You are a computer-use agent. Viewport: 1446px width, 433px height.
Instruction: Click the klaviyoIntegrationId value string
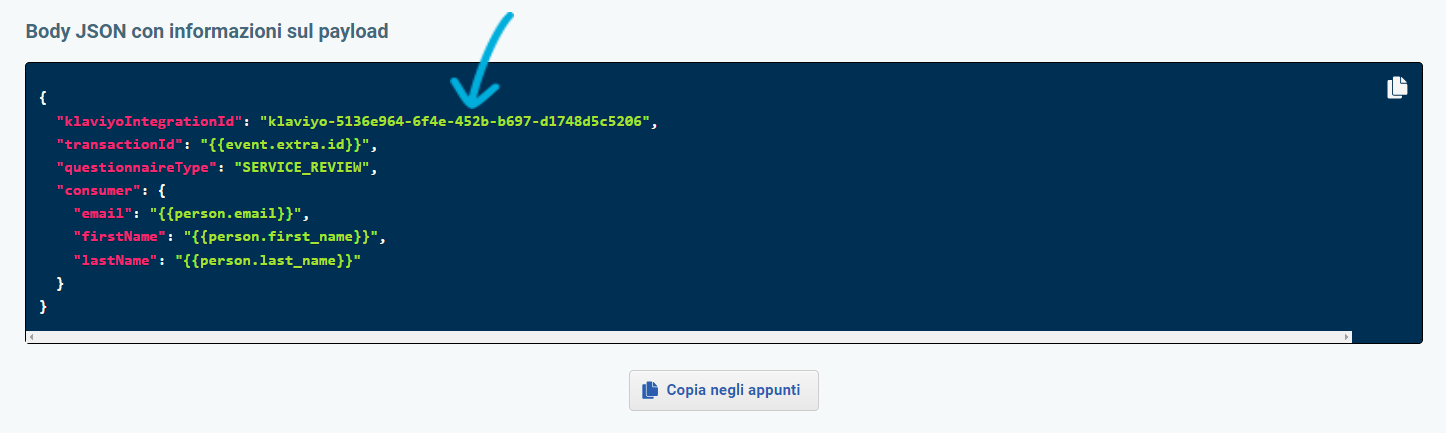457,121
